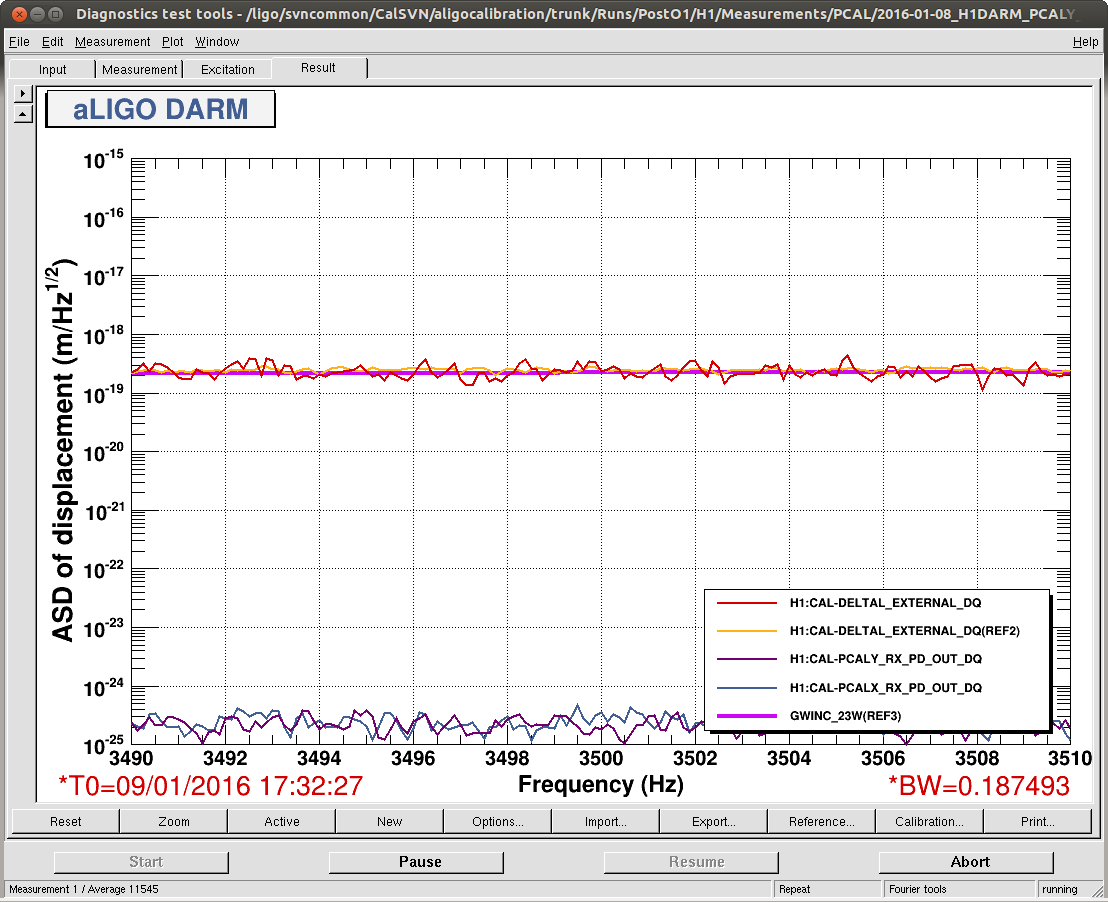Click the Fourier tools status field
Image resolution: width=1108 pixels, height=902 pixels.
[959, 889]
